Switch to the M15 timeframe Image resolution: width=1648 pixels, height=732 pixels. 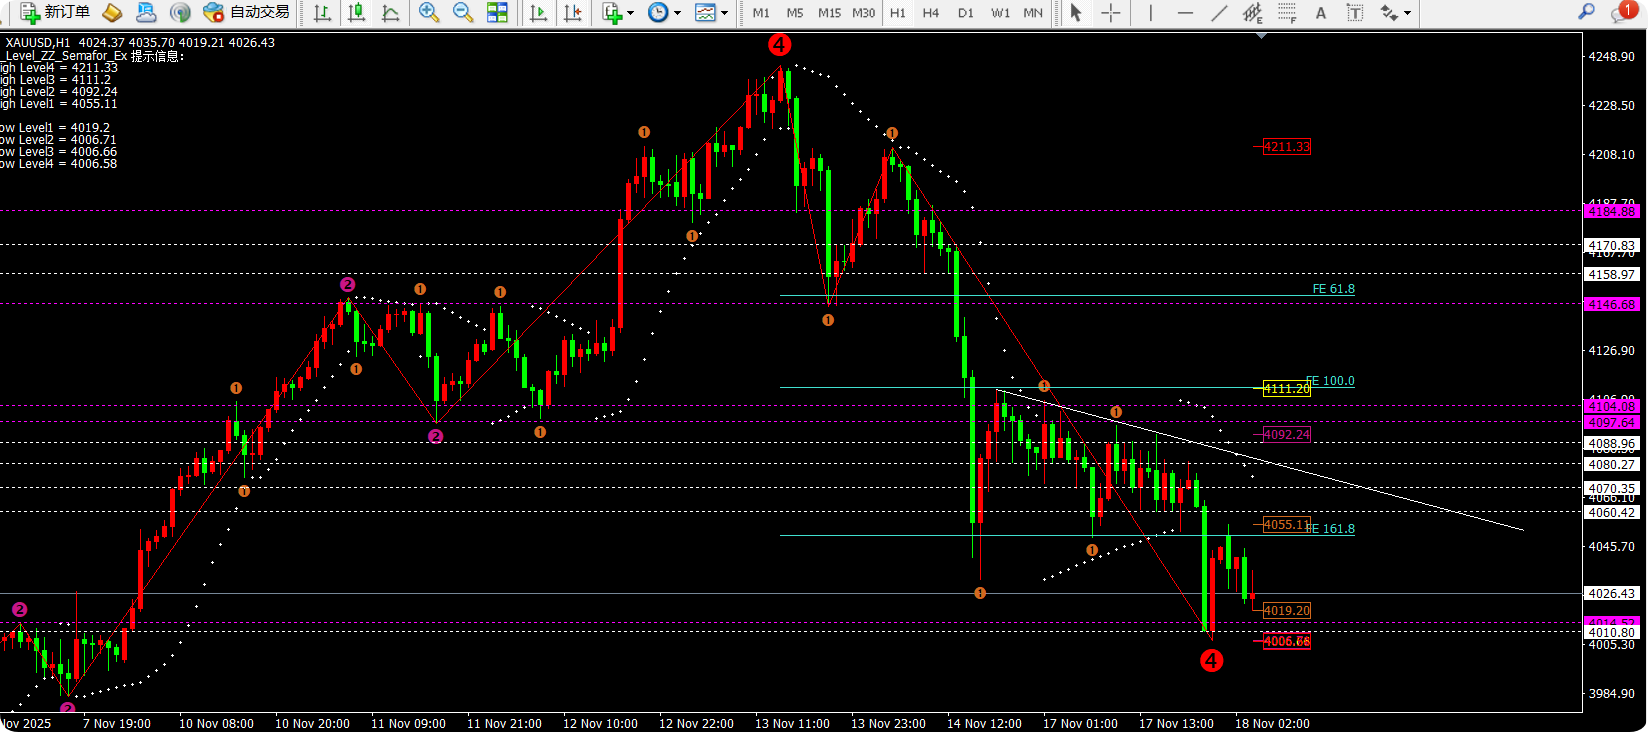tap(829, 13)
